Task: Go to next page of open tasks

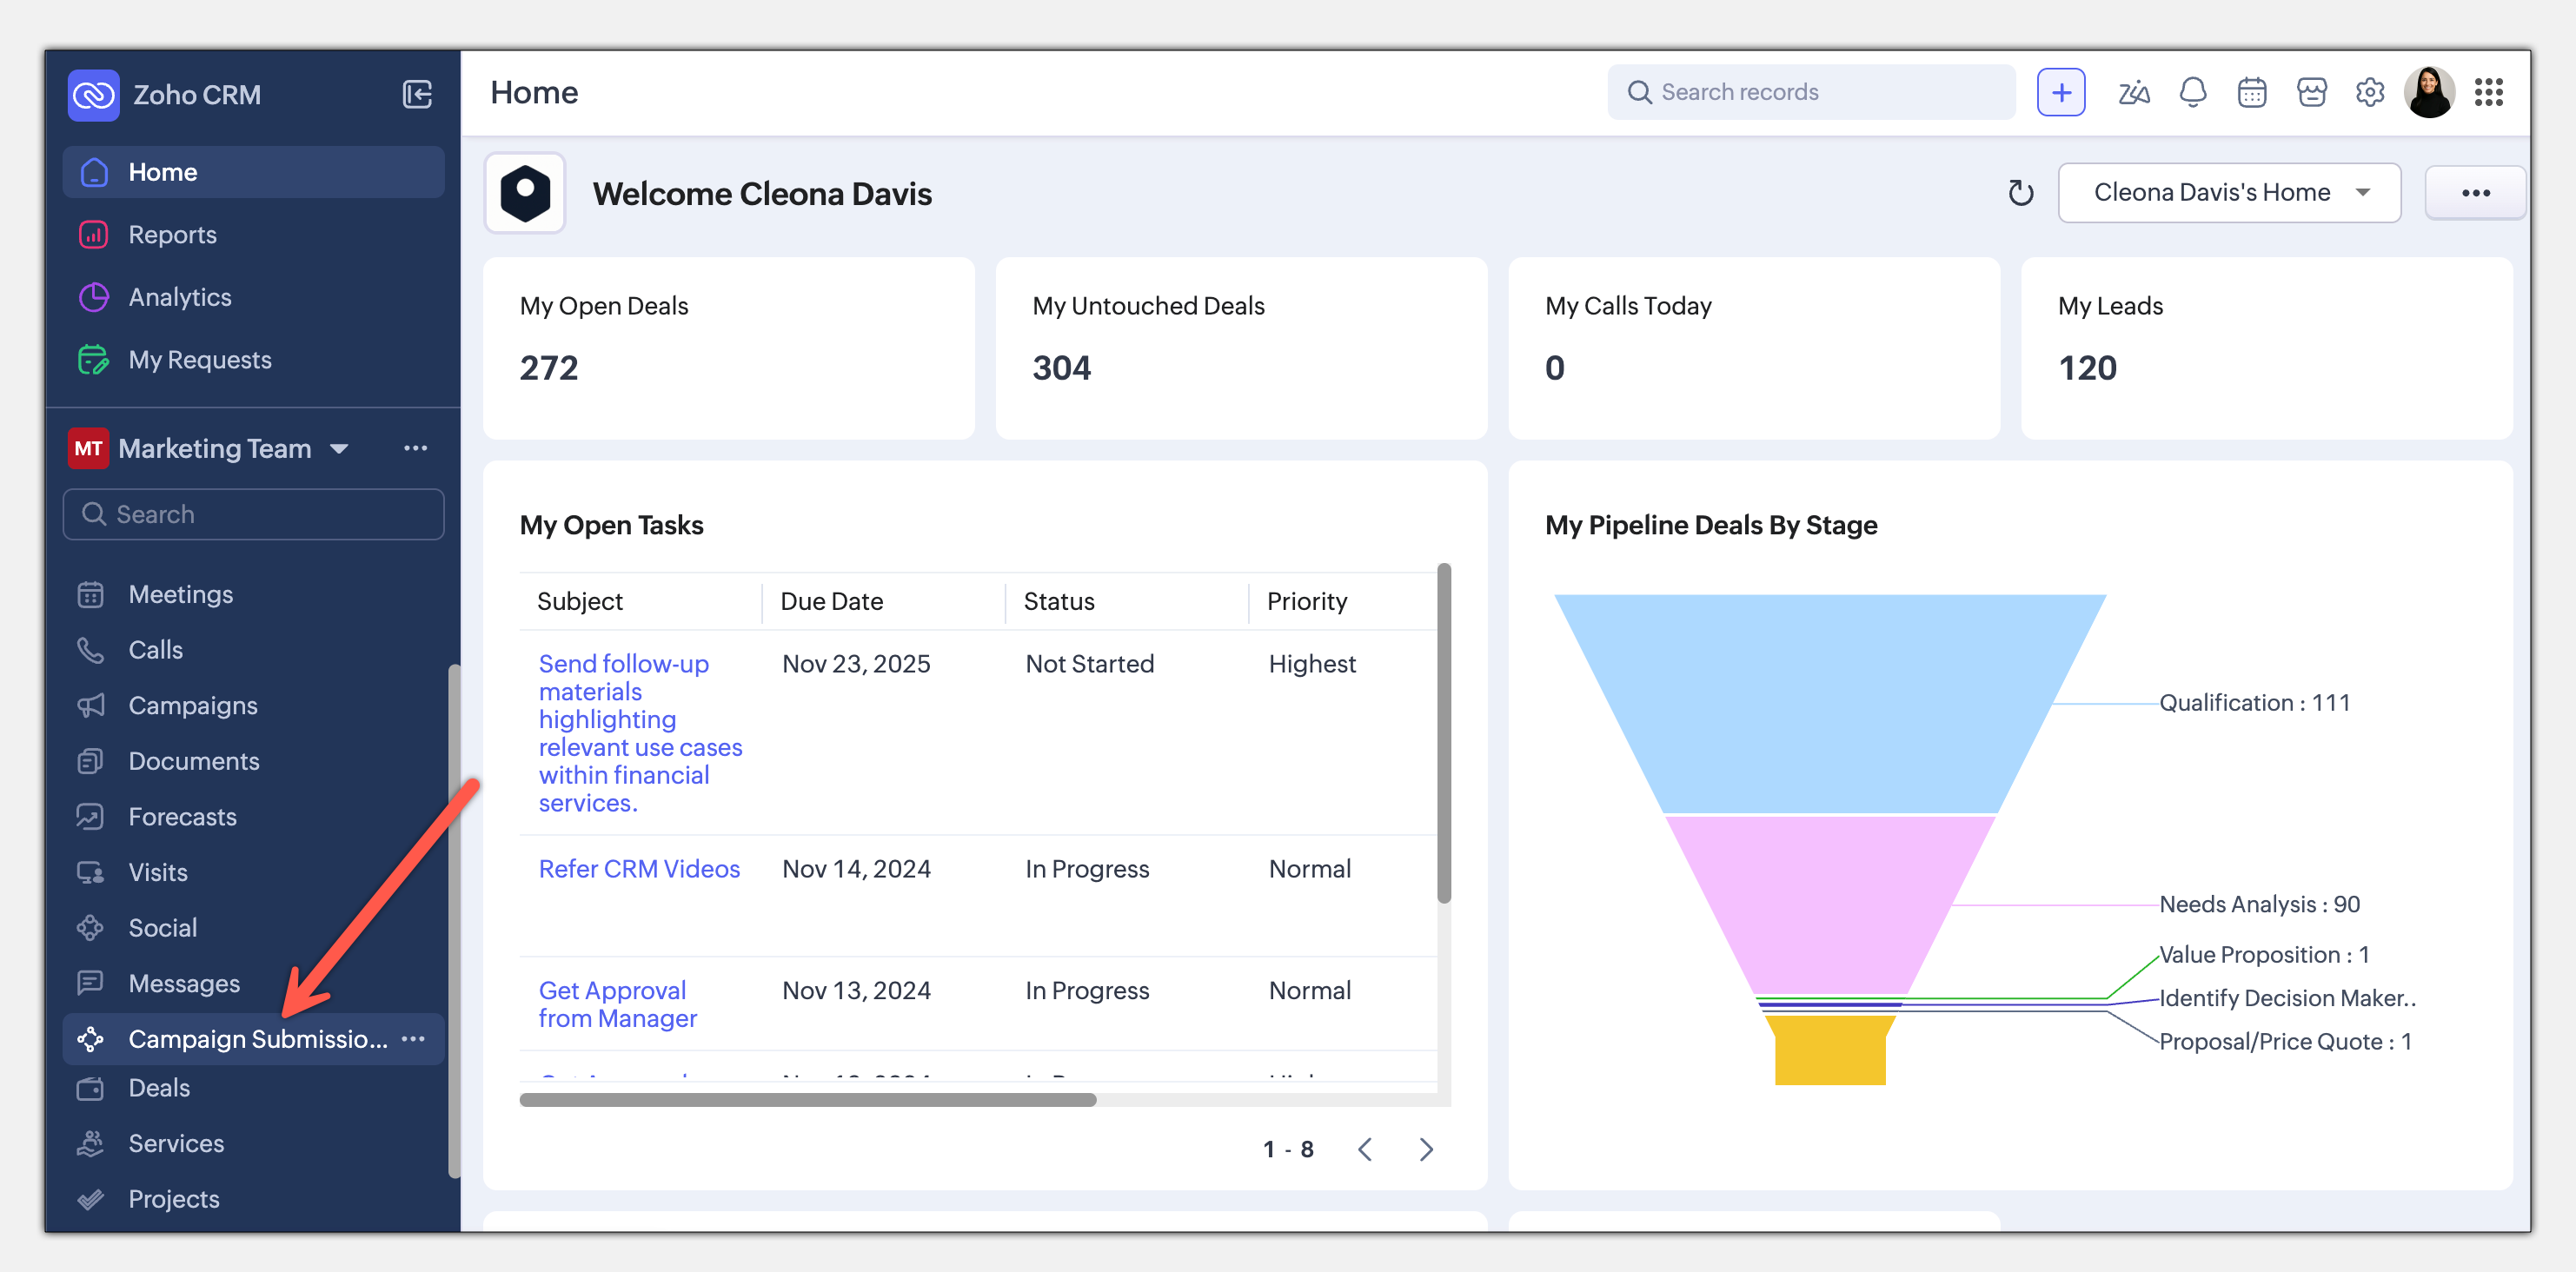Action: pyautogui.click(x=1426, y=1149)
